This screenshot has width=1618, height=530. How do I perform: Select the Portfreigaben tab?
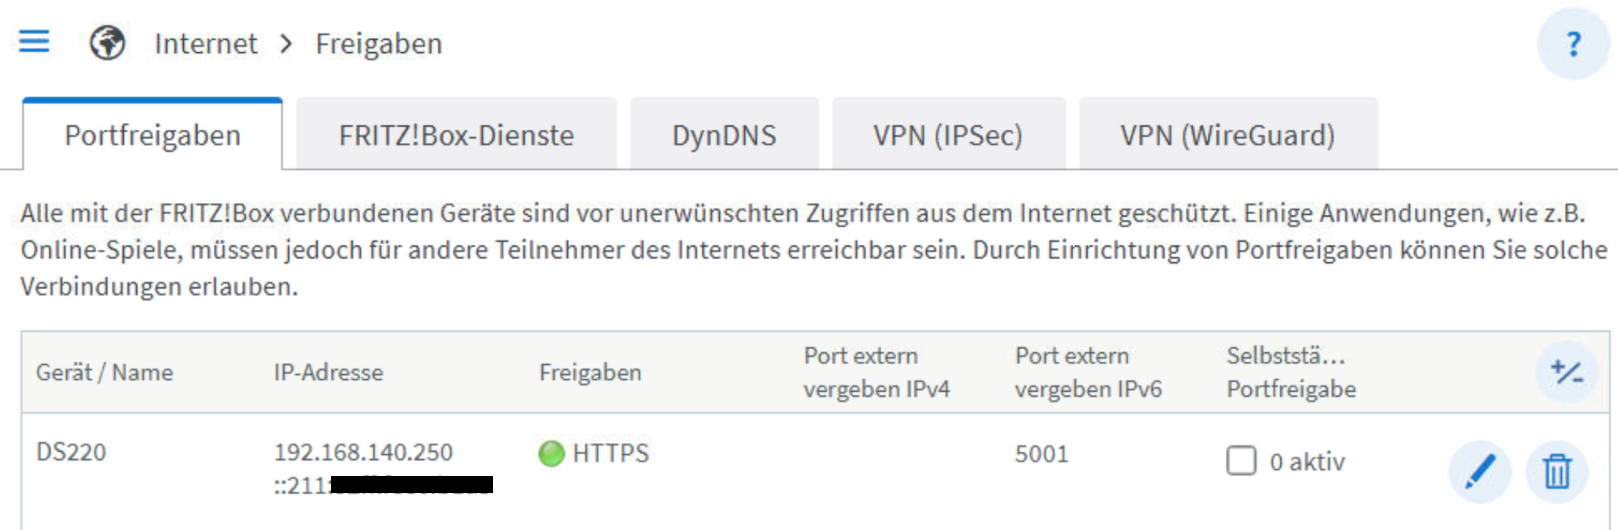152,135
